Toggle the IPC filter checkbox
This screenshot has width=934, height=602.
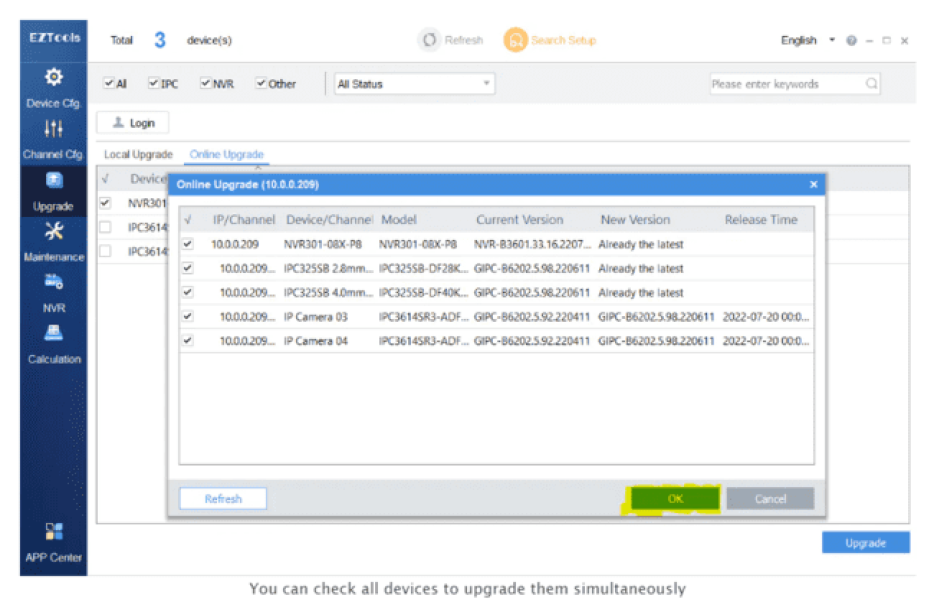[x=154, y=84]
